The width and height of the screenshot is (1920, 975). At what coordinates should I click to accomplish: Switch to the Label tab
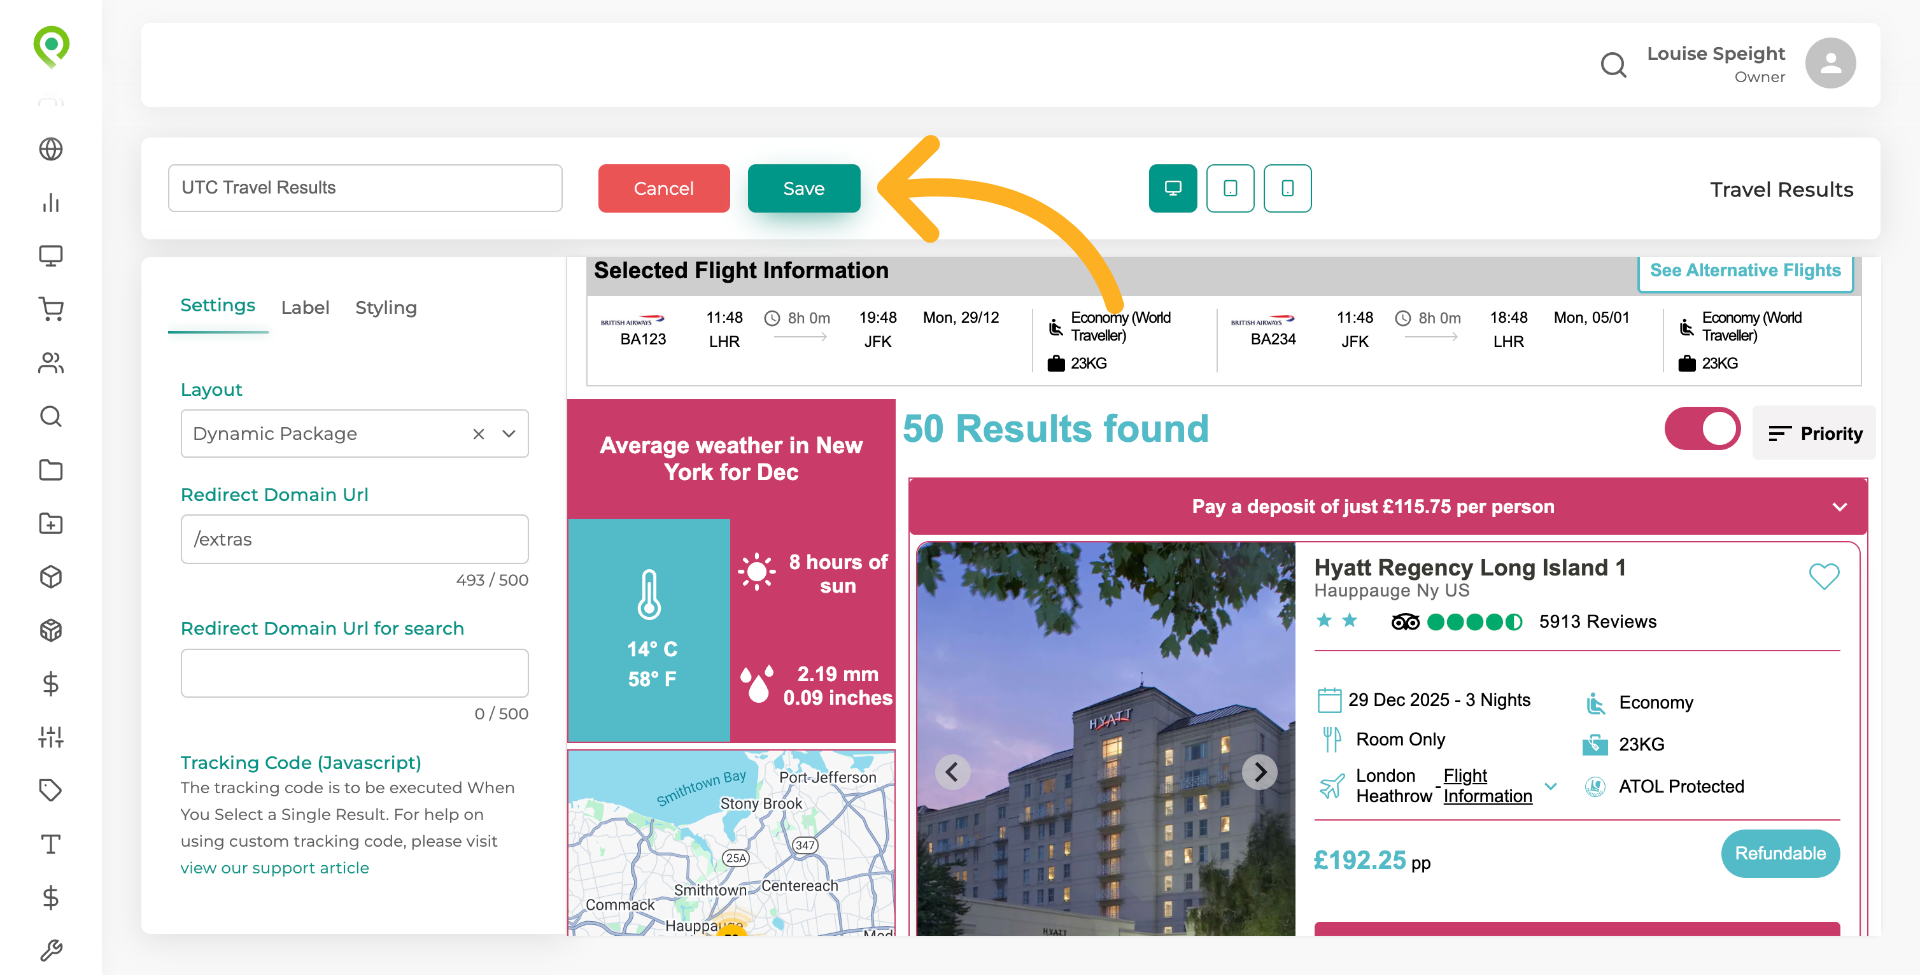point(305,308)
